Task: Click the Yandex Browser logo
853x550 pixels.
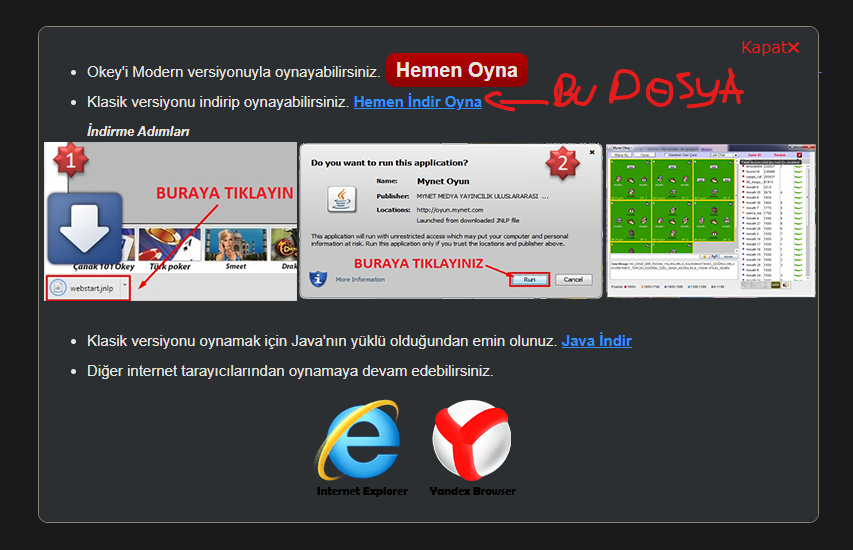Action: 472,440
